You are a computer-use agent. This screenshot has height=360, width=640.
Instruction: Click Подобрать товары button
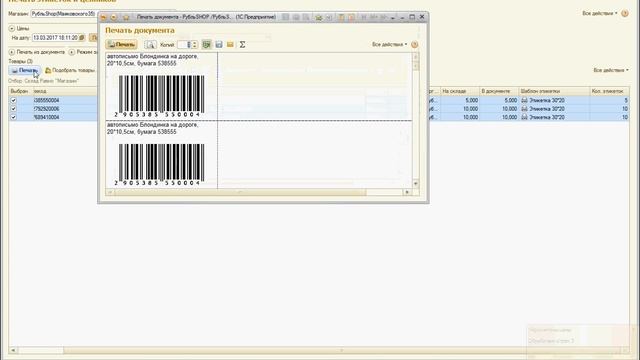[70, 70]
